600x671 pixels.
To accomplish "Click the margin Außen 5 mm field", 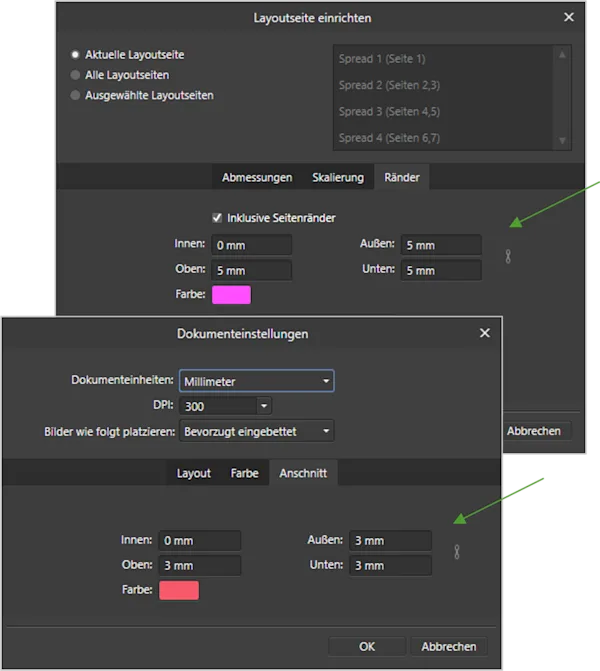I will tap(441, 245).
